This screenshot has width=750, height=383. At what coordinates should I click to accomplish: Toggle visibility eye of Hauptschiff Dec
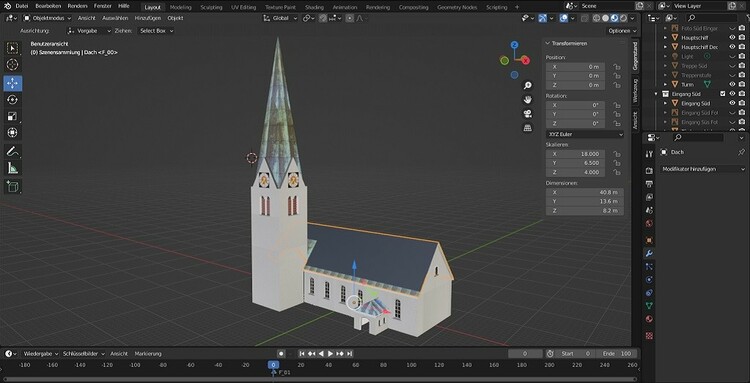point(732,47)
